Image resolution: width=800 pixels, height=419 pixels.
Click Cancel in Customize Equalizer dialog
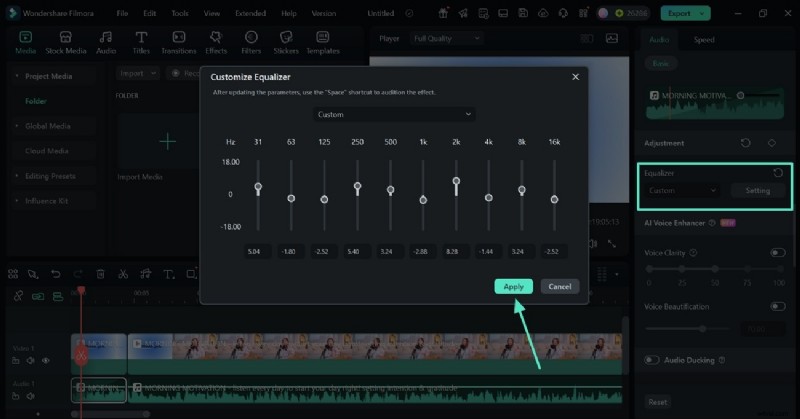[x=560, y=286]
